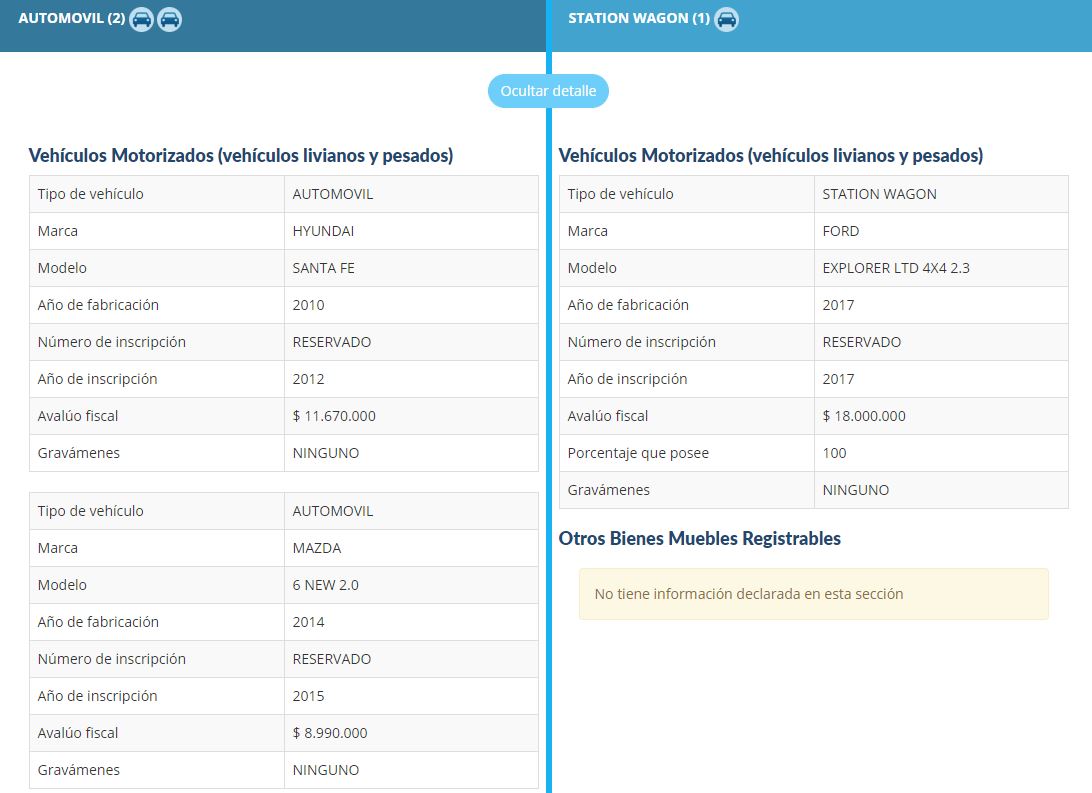Click the left Vehículos Motorizados heading

pos(240,155)
